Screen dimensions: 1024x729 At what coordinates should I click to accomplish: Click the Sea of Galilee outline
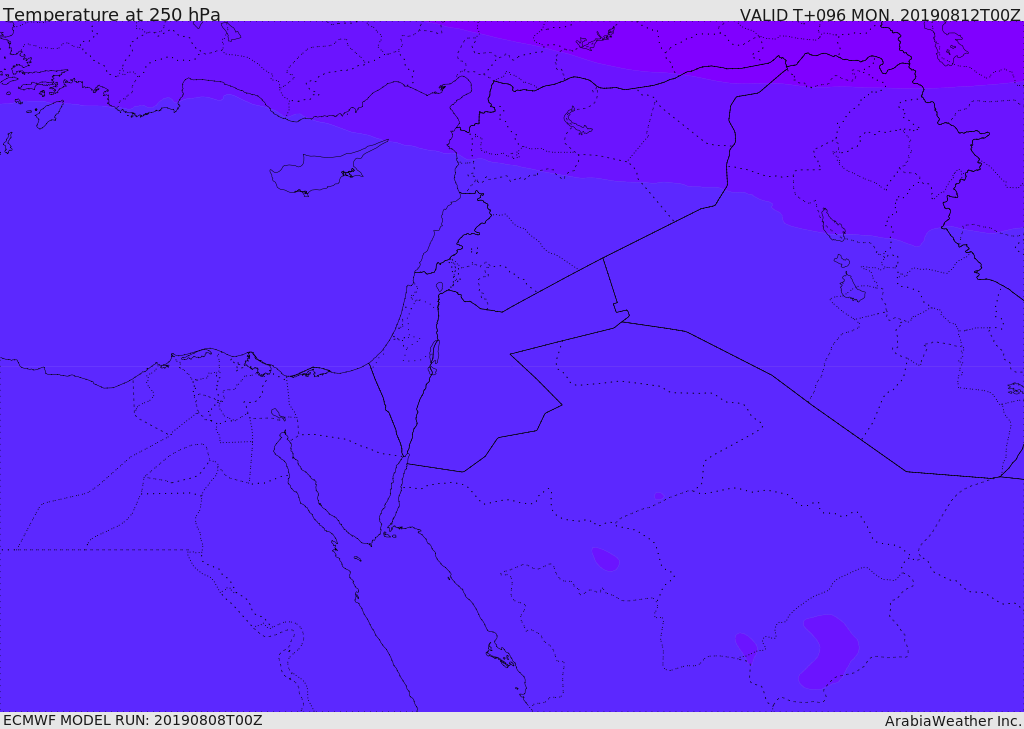point(440,287)
